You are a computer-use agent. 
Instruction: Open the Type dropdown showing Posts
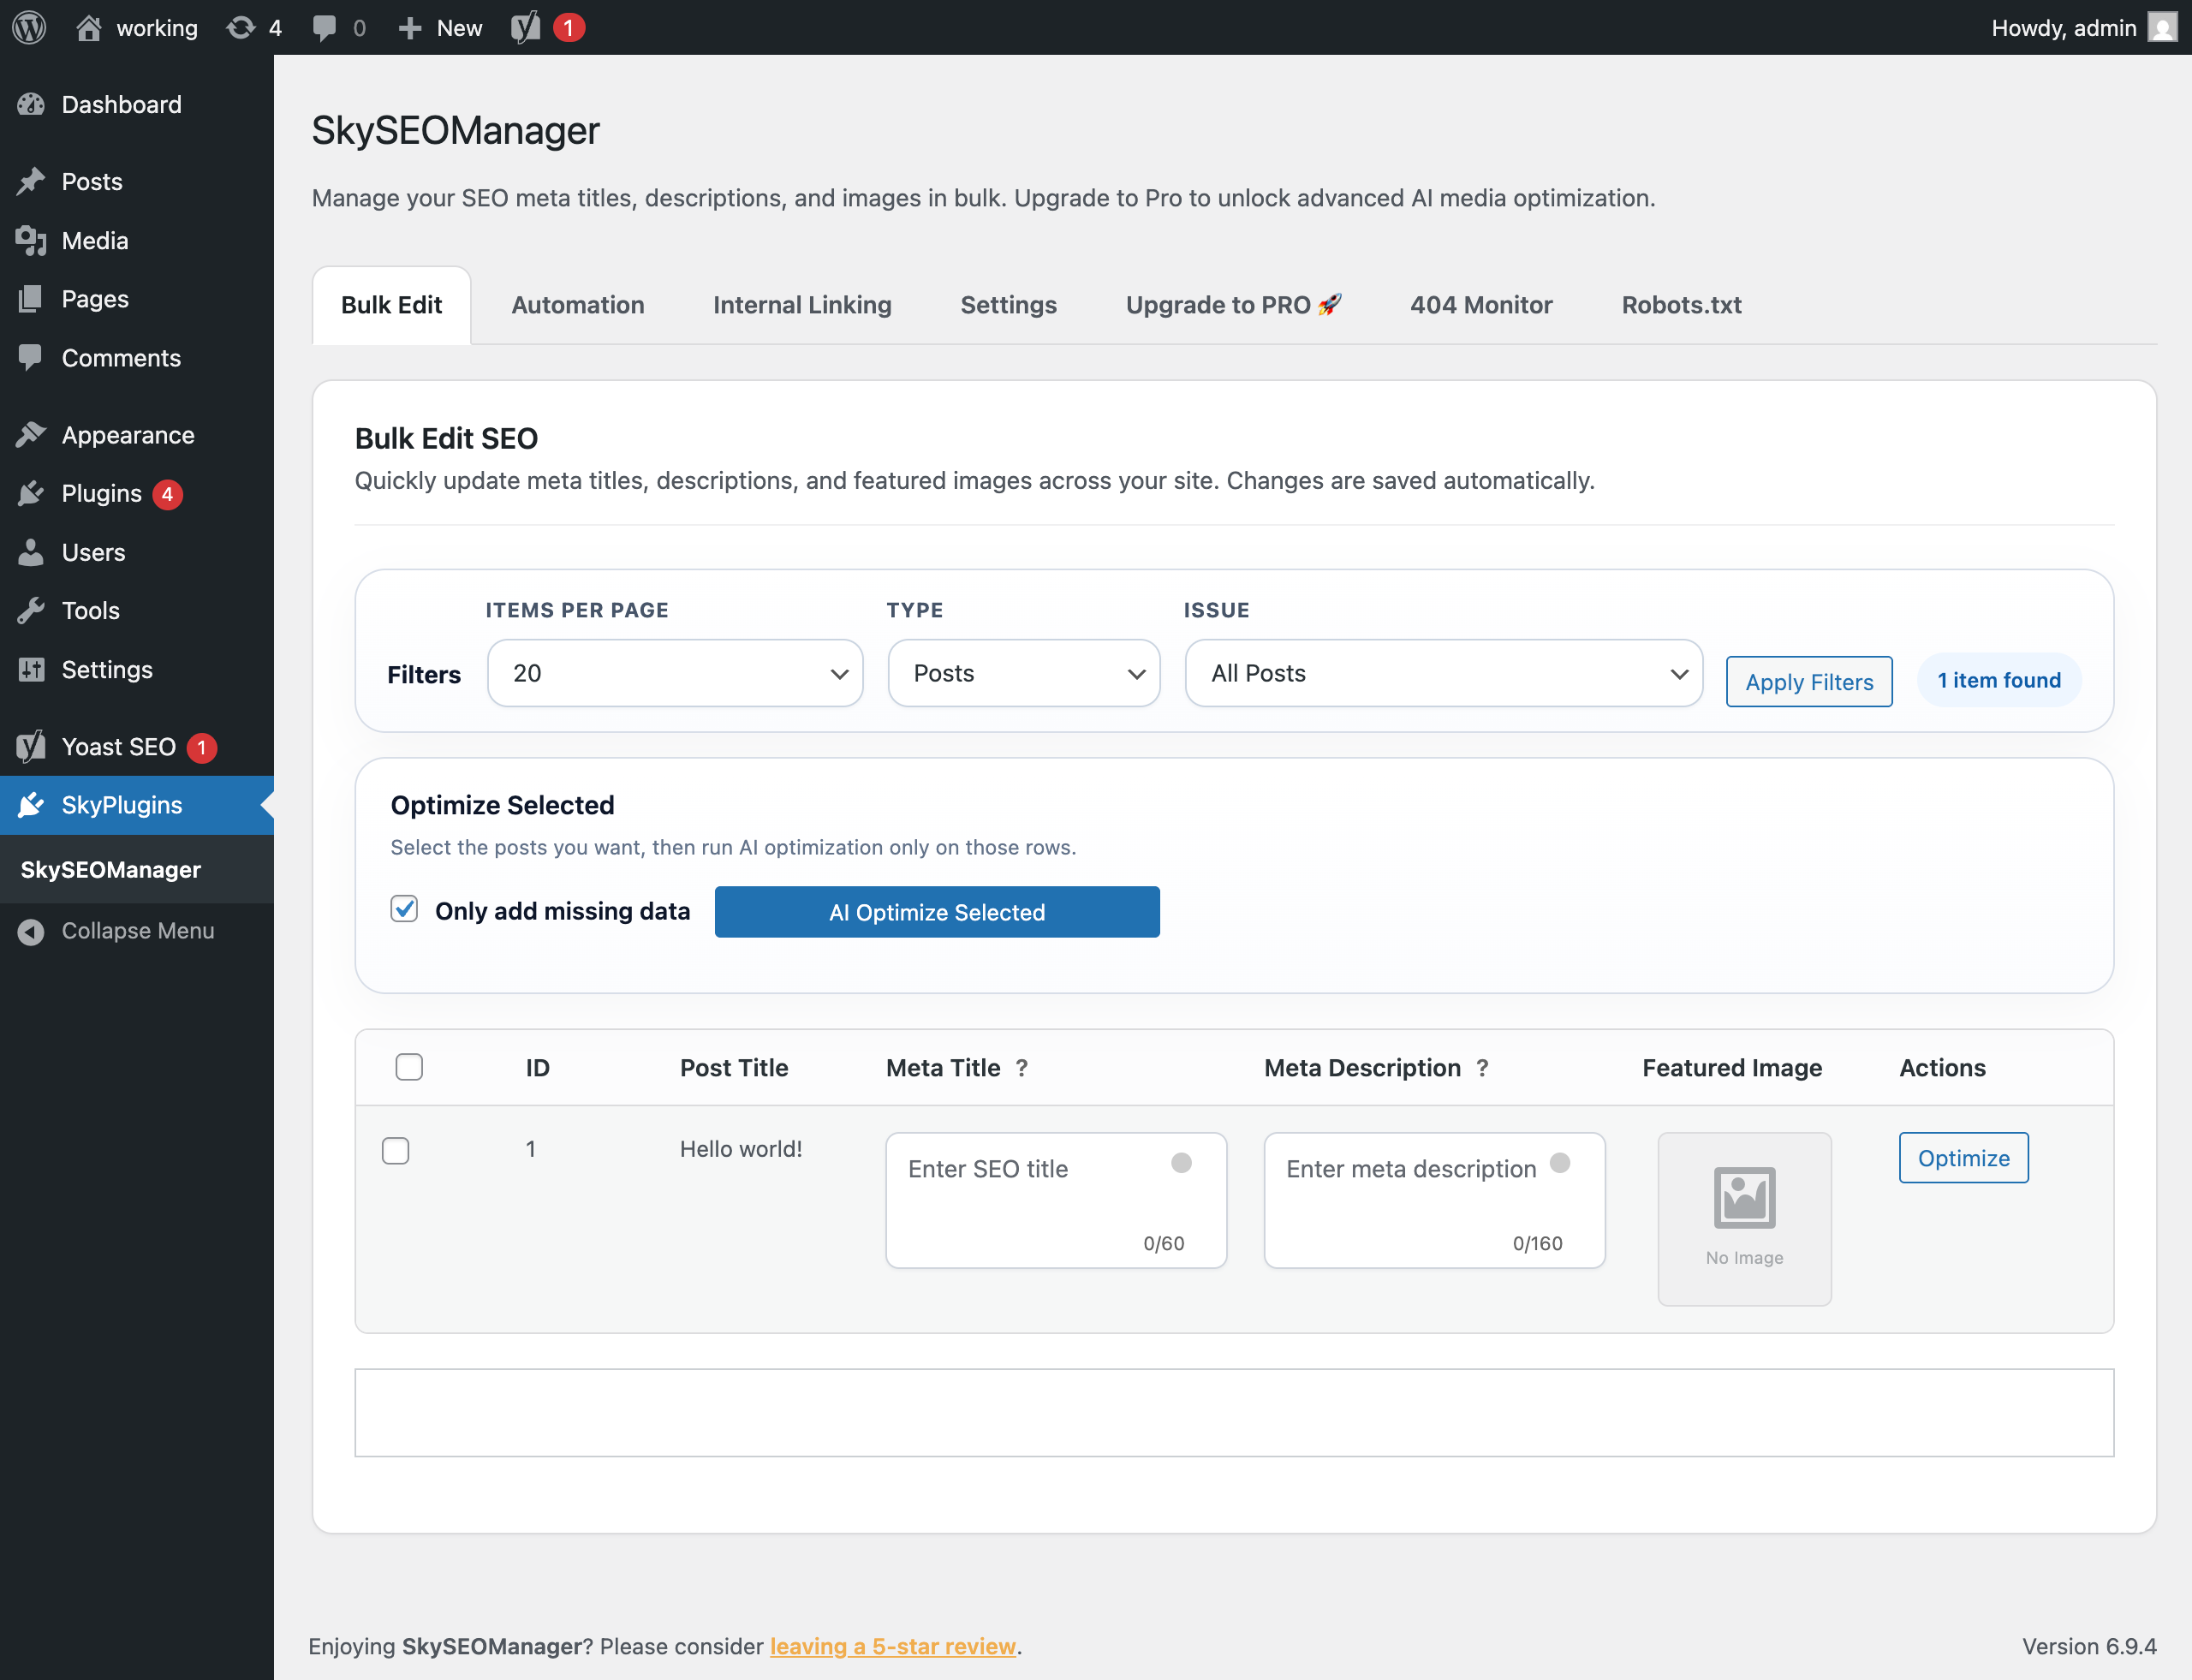coord(1024,673)
